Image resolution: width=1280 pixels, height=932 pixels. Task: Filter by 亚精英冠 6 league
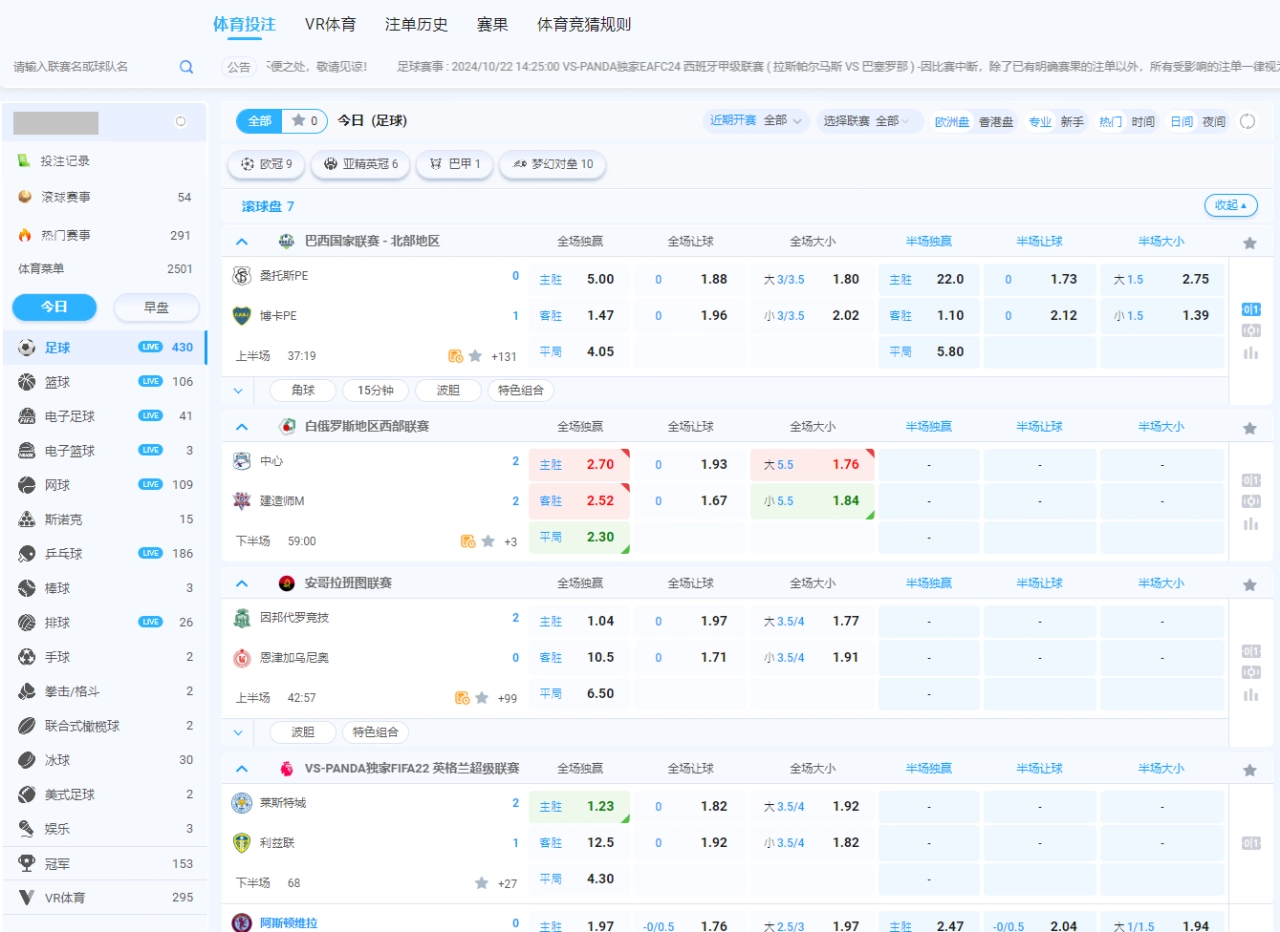[360, 164]
